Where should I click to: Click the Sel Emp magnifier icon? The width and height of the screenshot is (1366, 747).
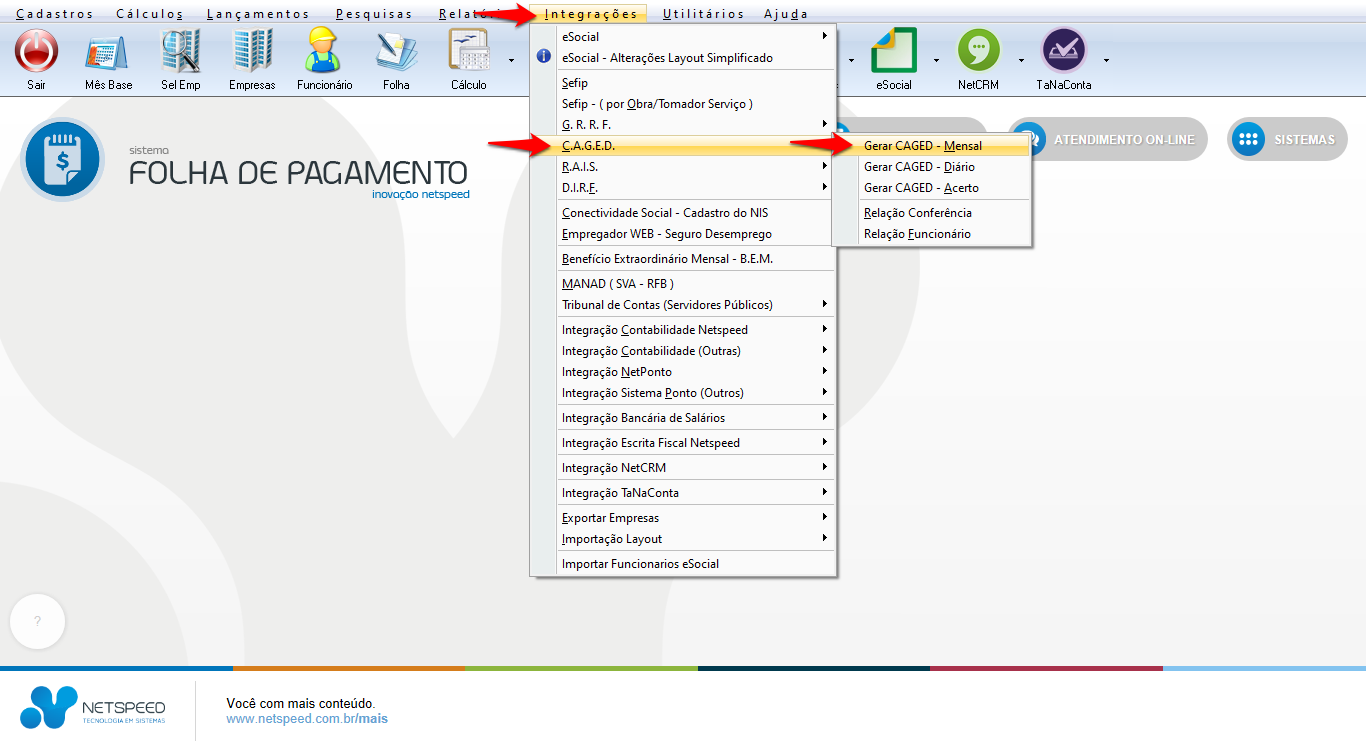click(180, 51)
